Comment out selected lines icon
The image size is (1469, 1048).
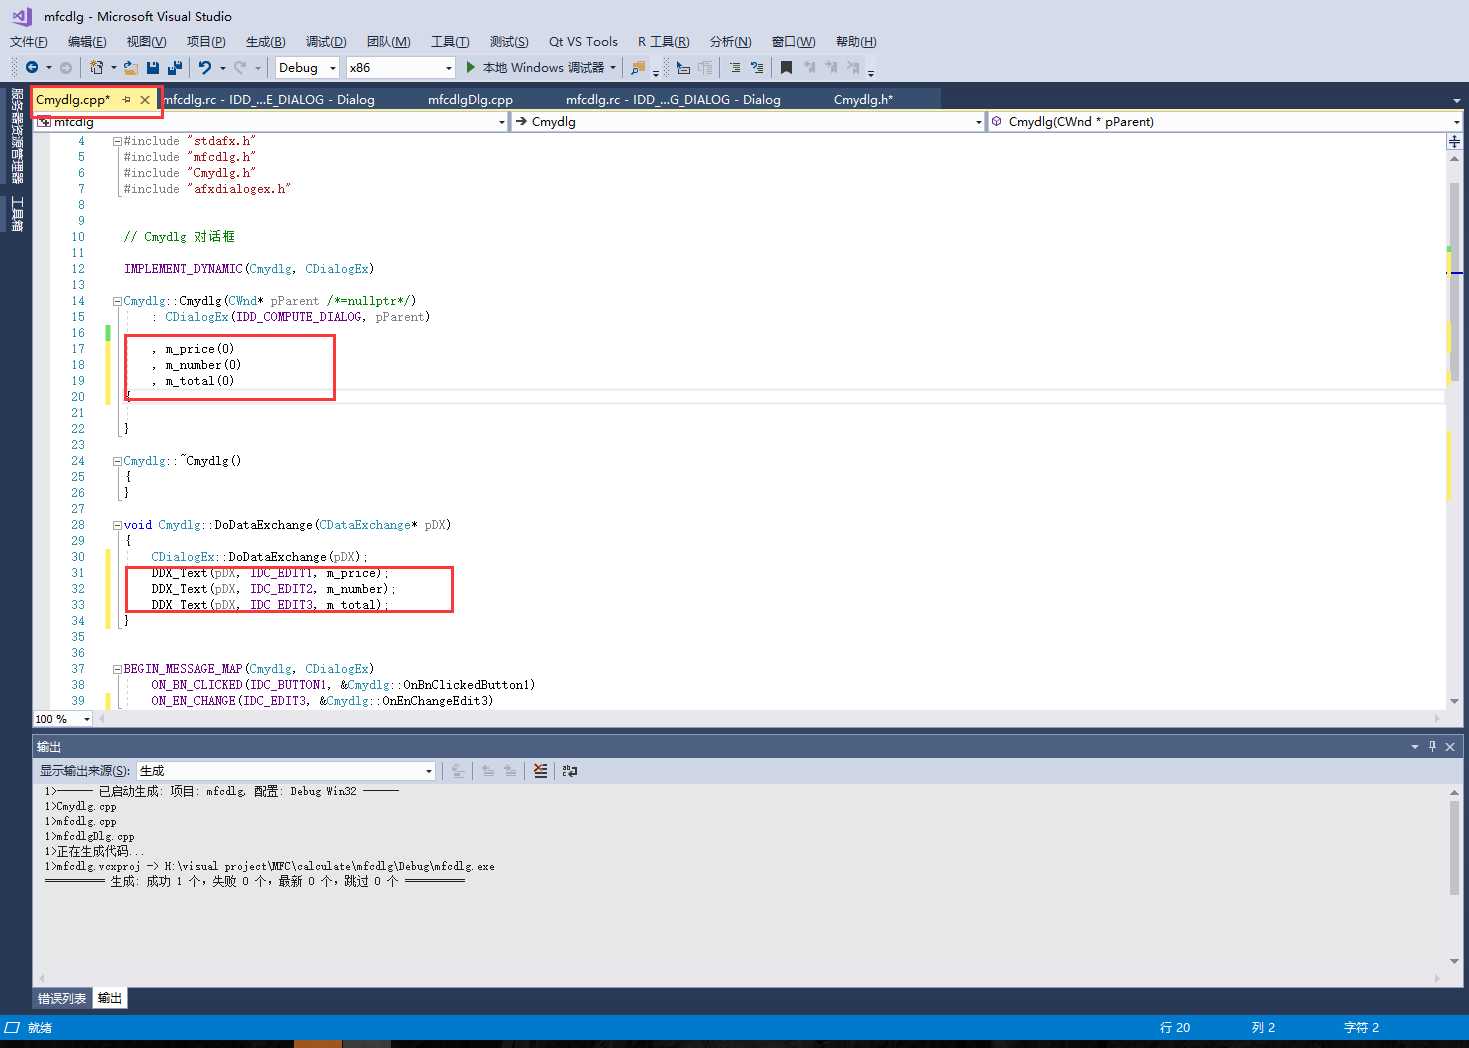[x=735, y=67]
